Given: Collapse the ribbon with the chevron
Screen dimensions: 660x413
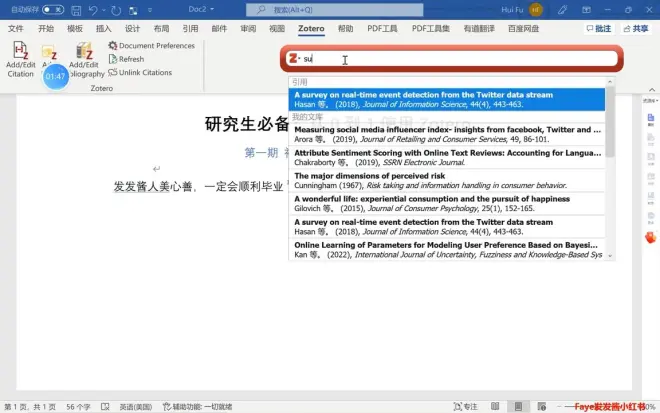Looking at the screenshot, I should (652, 90).
